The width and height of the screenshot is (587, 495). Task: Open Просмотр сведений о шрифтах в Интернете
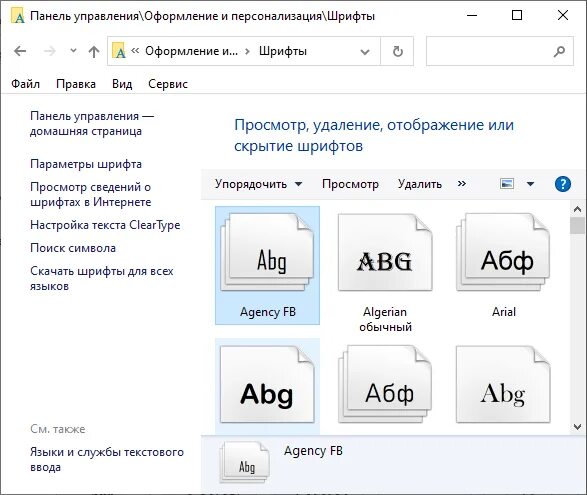pyautogui.click(x=91, y=194)
